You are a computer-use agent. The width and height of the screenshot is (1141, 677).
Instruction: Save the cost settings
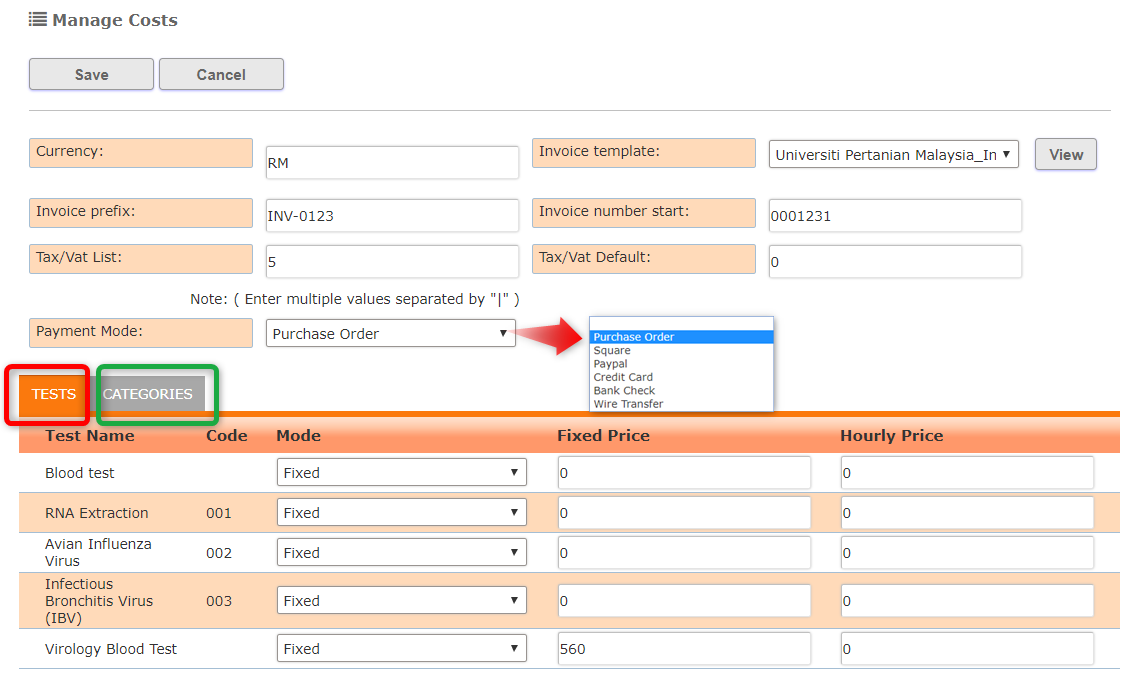[x=92, y=74]
